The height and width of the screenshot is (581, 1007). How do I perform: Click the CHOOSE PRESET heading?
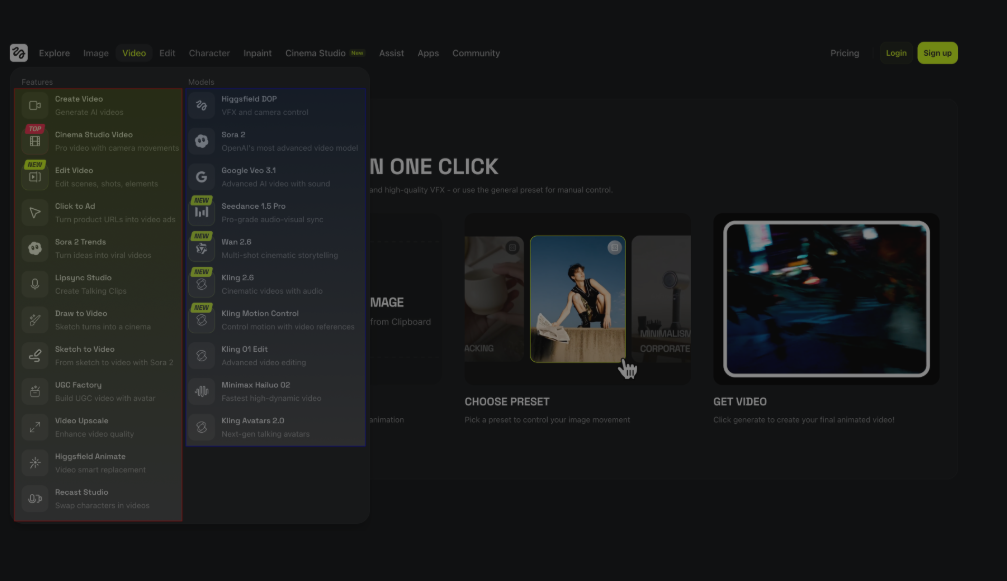coord(507,402)
